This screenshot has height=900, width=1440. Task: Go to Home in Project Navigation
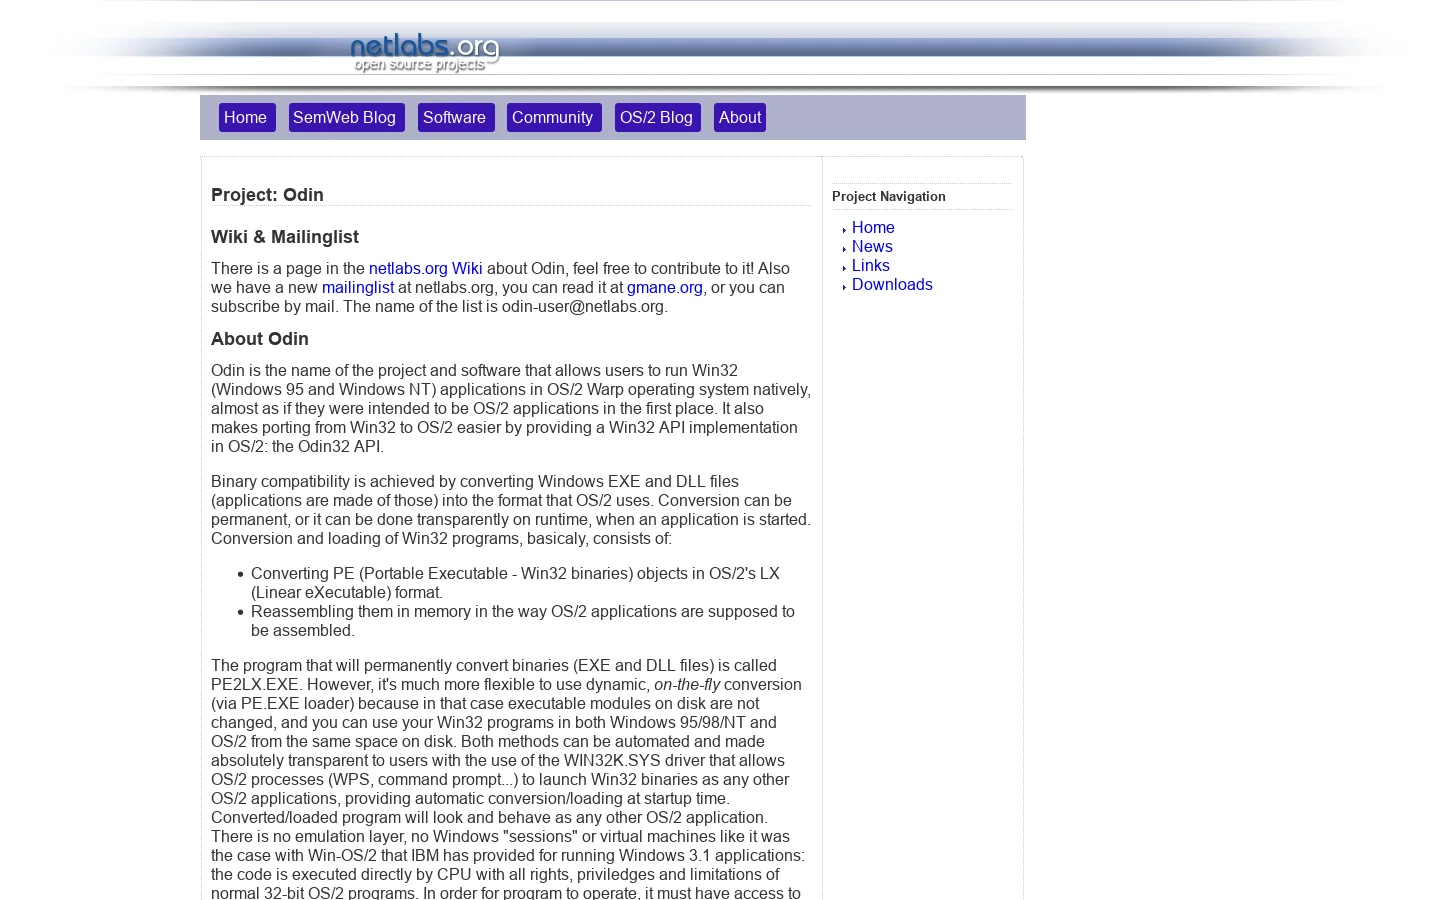coord(873,227)
